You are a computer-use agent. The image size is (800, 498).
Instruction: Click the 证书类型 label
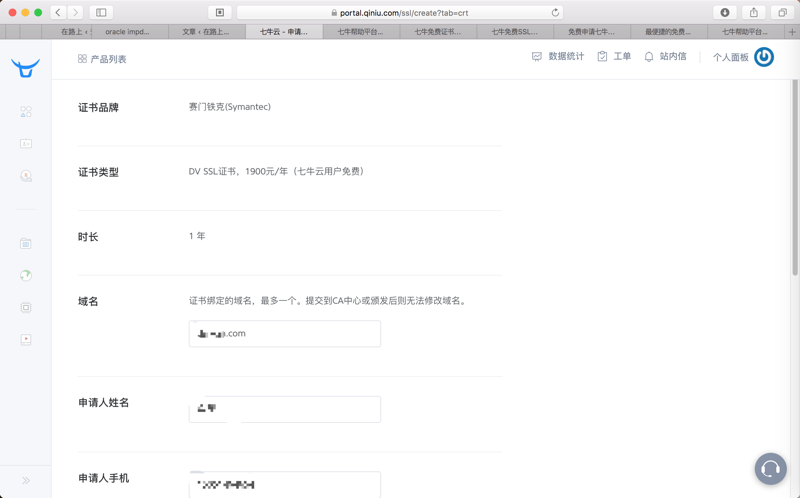pyautogui.click(x=98, y=172)
